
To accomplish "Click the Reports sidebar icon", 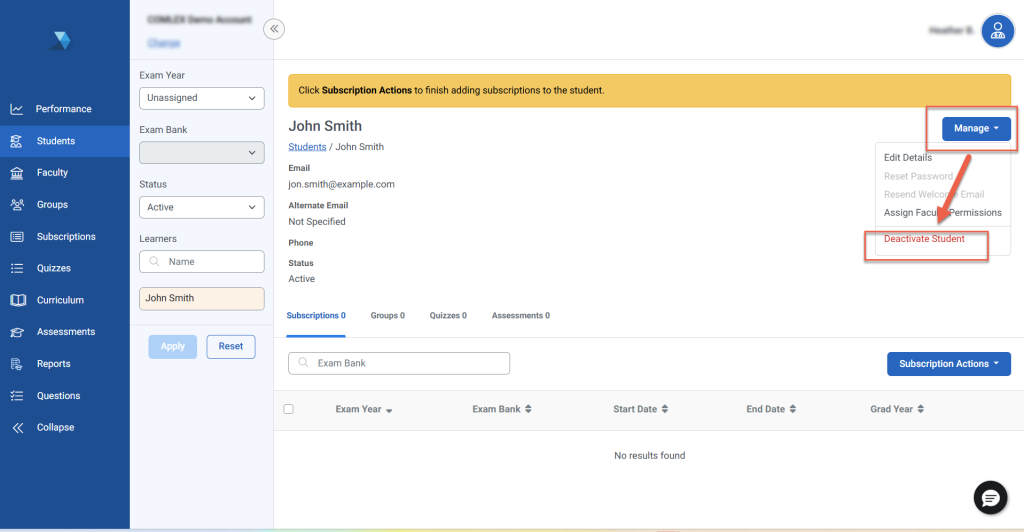I will (17, 364).
